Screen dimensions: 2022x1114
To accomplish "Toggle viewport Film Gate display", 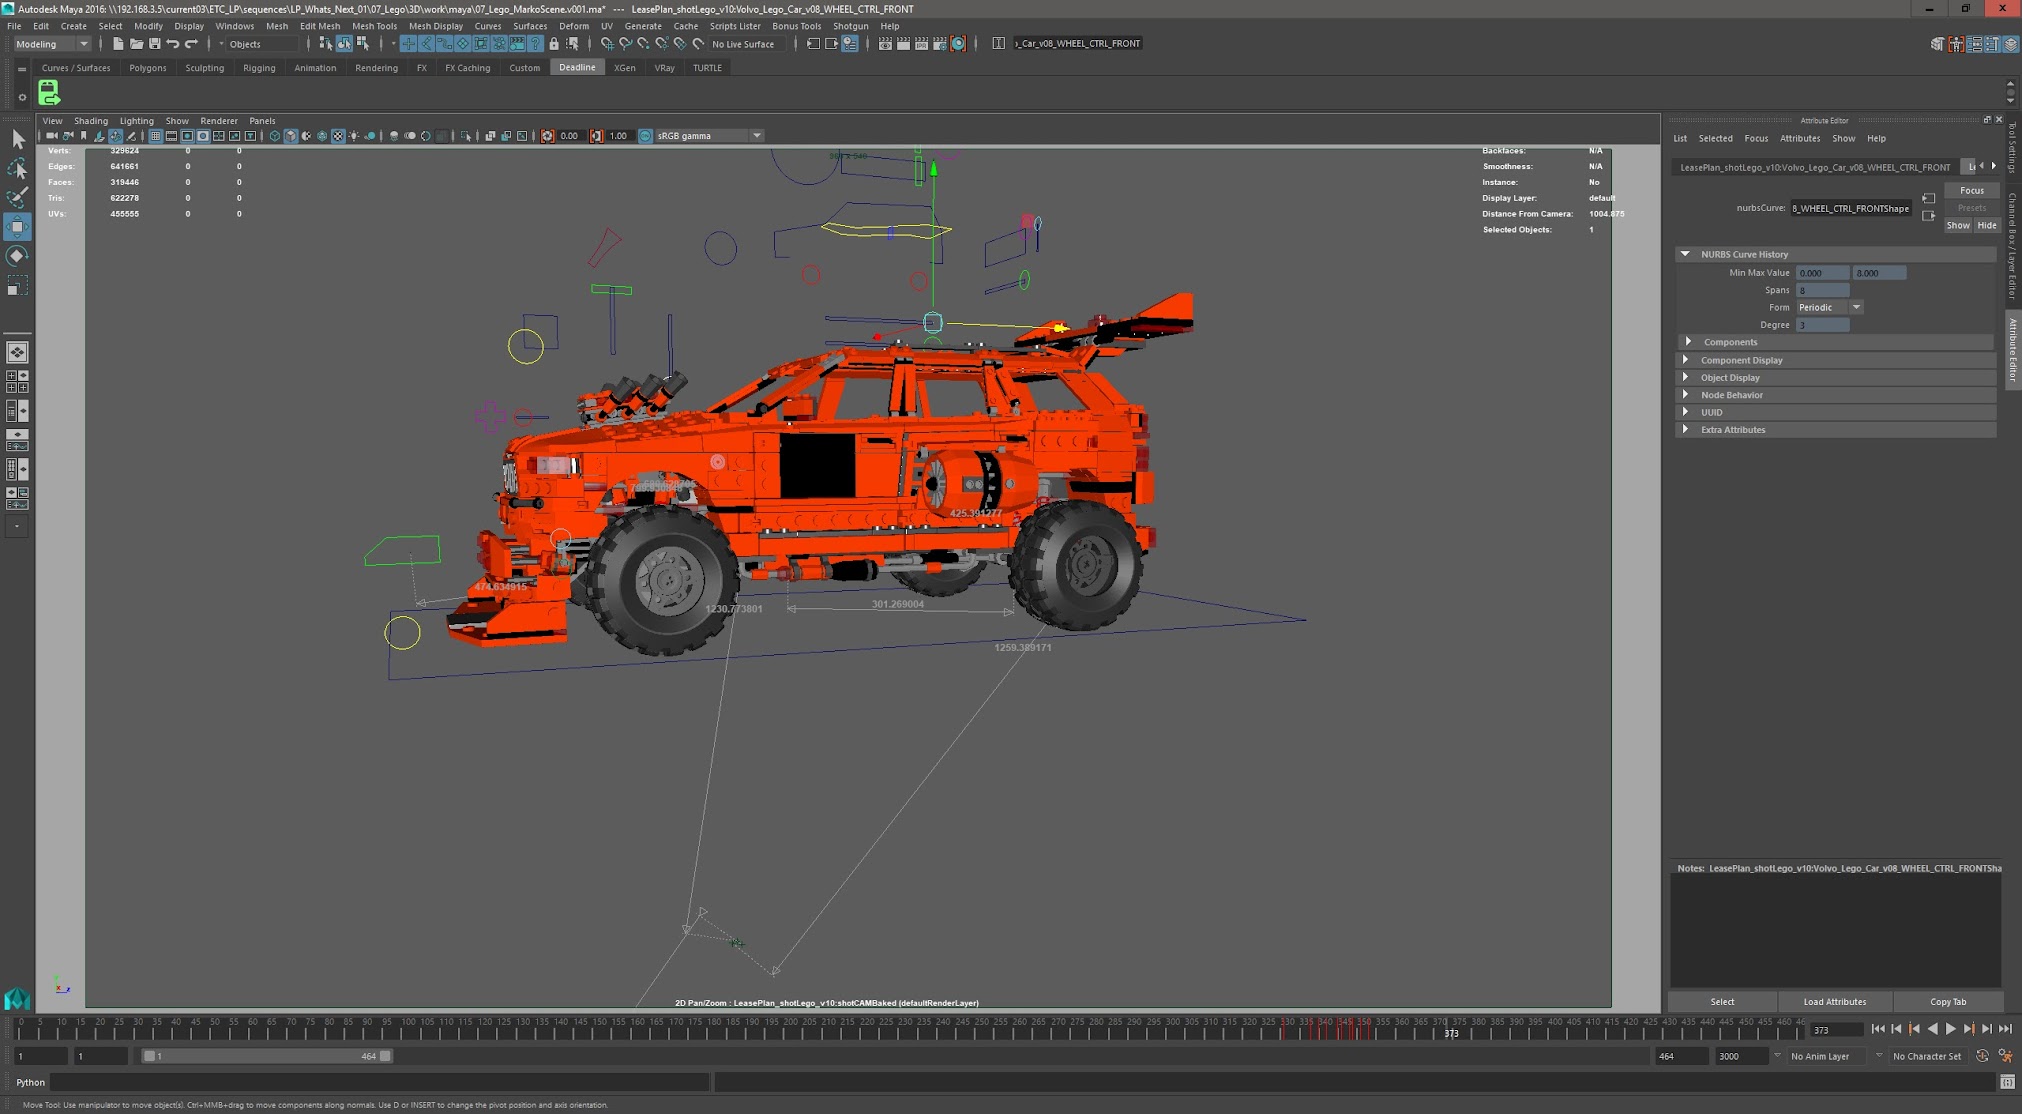I will pyautogui.click(x=171, y=136).
